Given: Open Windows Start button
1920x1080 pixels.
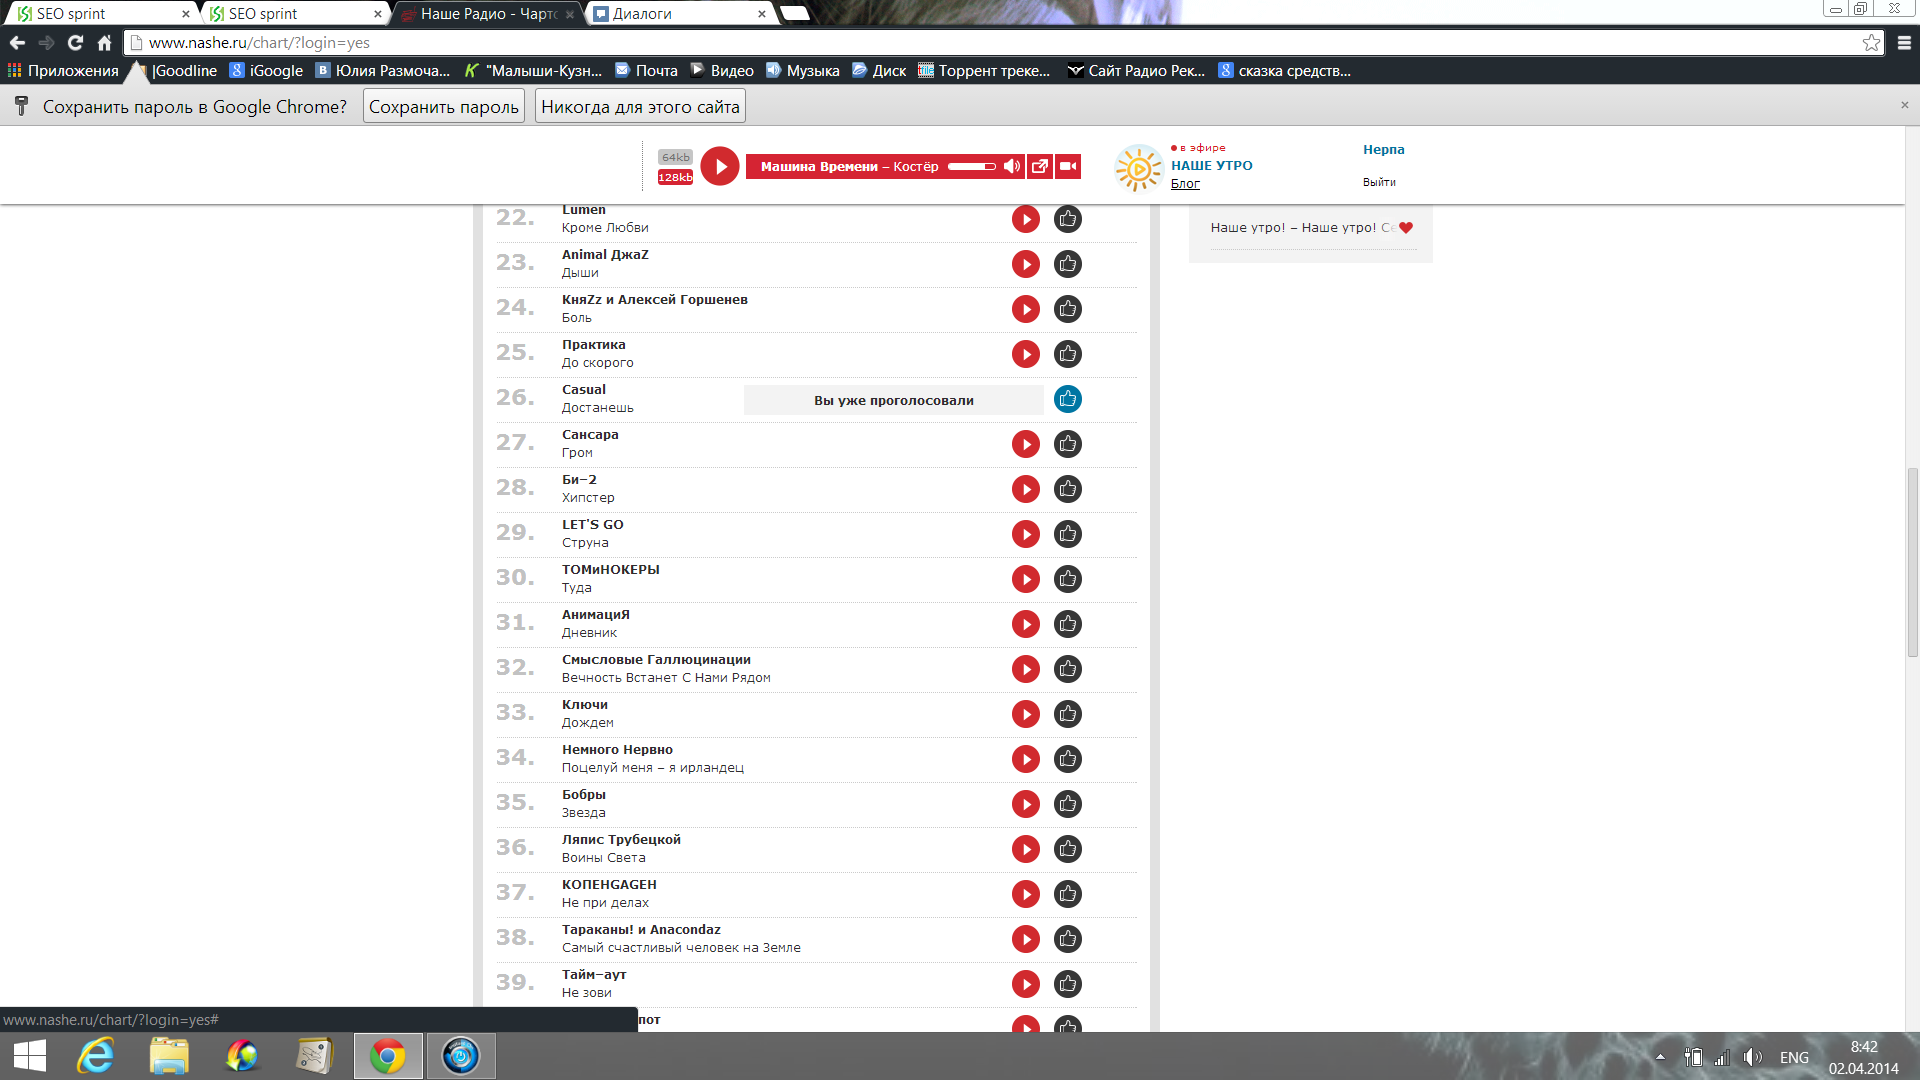Looking at the screenshot, I should point(30,1056).
